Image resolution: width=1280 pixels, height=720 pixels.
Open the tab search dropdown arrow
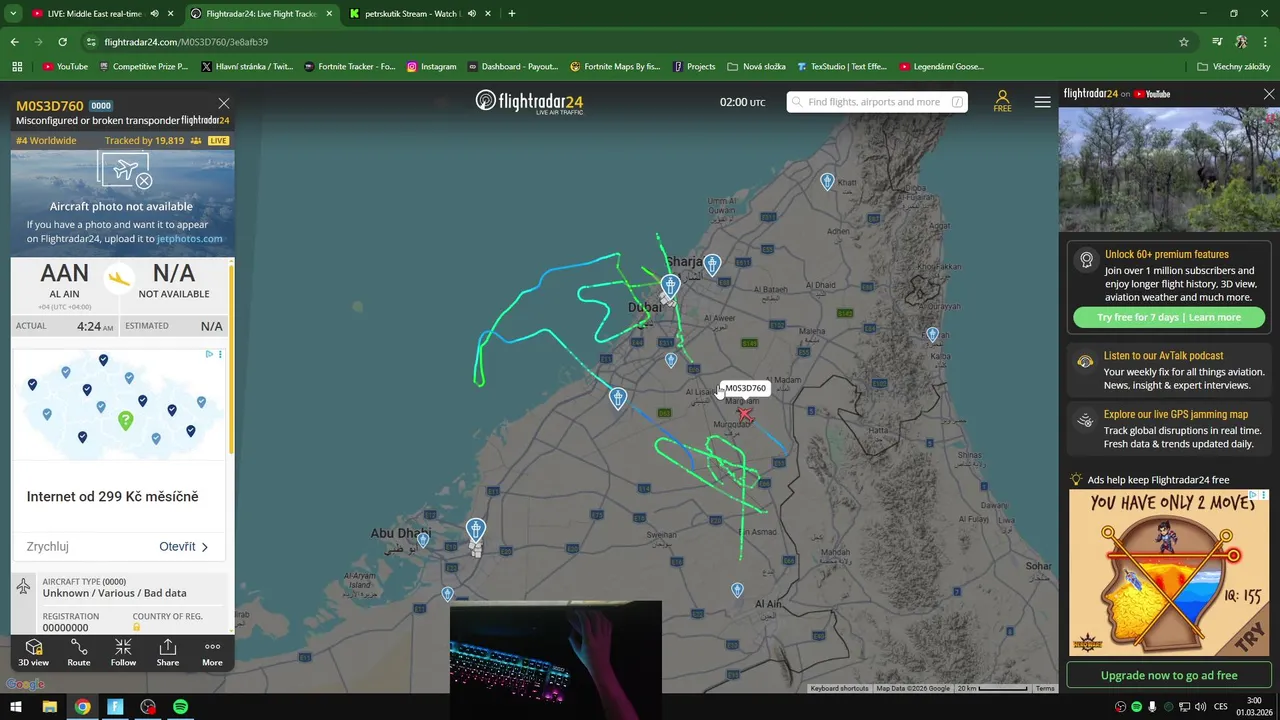click(x=13, y=14)
